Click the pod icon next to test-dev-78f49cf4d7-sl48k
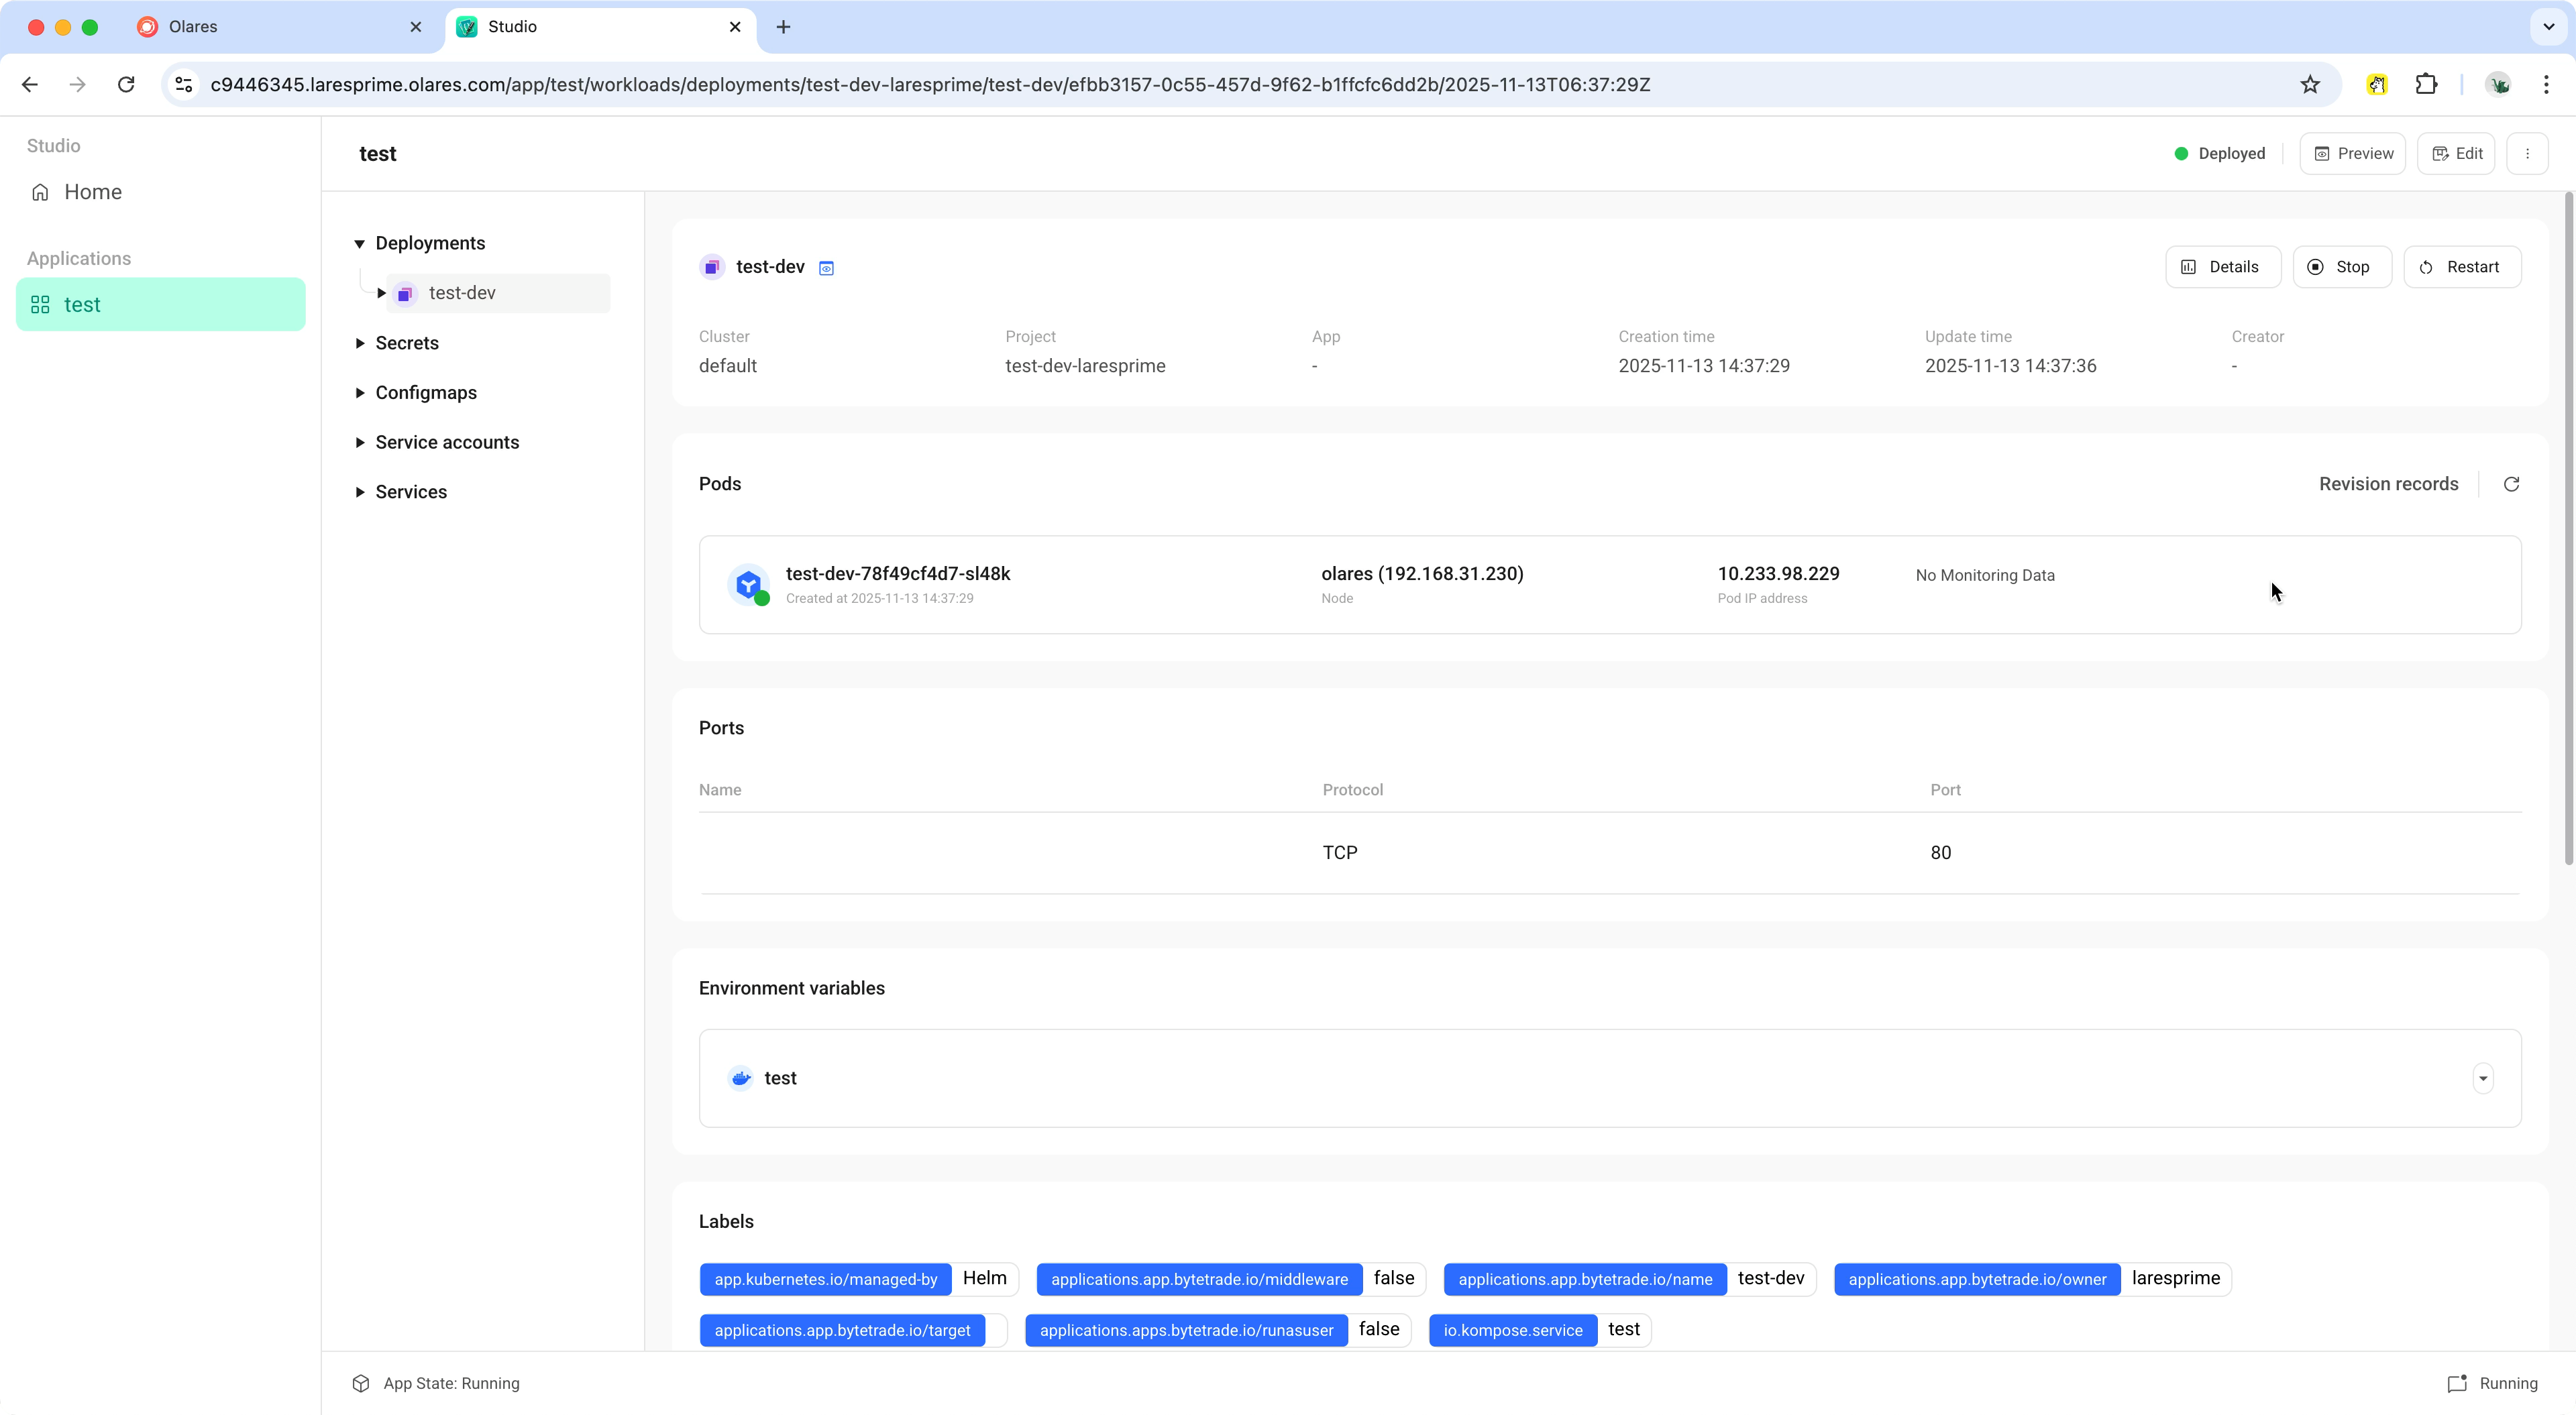The height and width of the screenshot is (1415, 2576). tap(748, 584)
